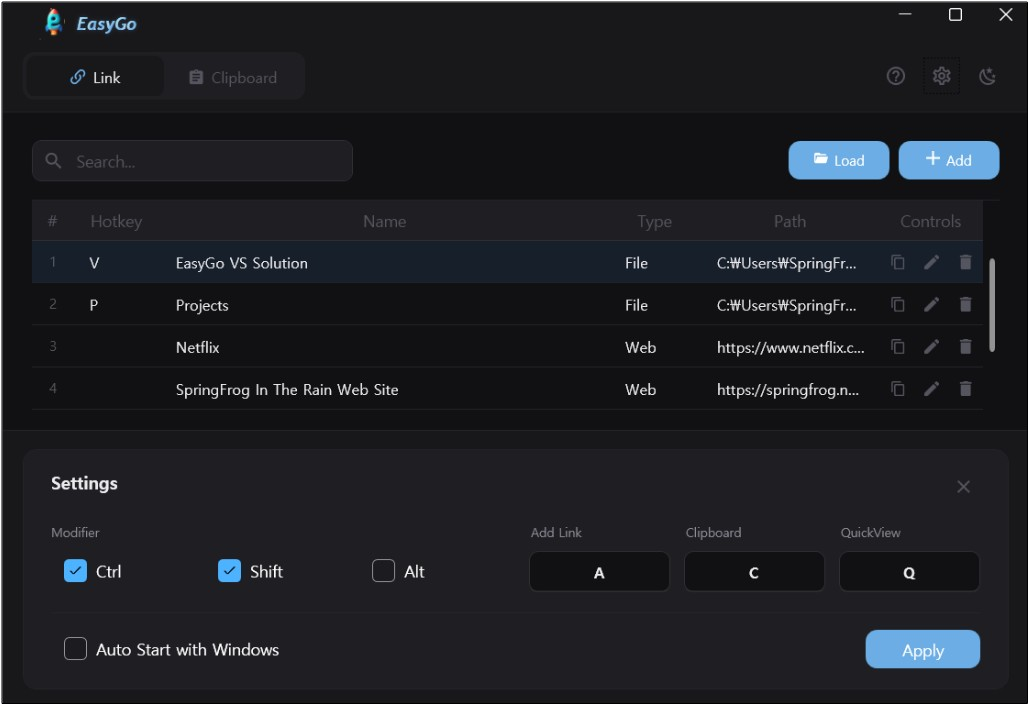The image size is (1028, 704).
Task: Sort by the Hotkey column header
Action: (x=116, y=222)
